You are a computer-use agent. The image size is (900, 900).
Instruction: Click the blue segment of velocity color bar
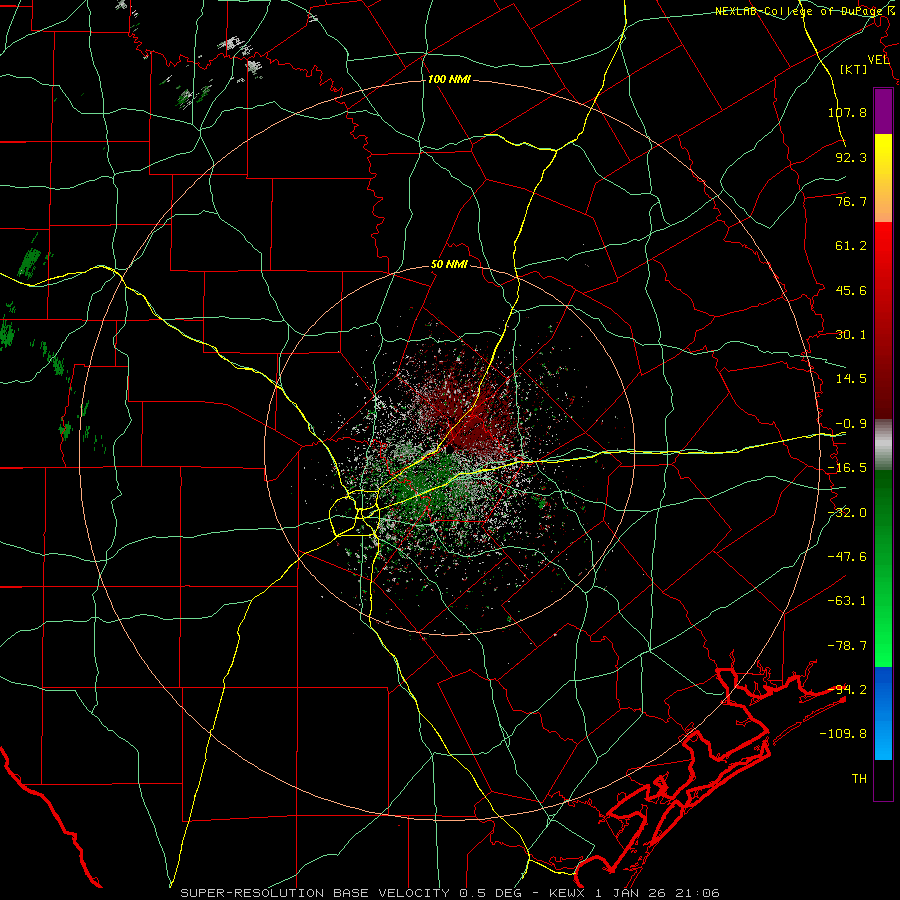pos(883,713)
